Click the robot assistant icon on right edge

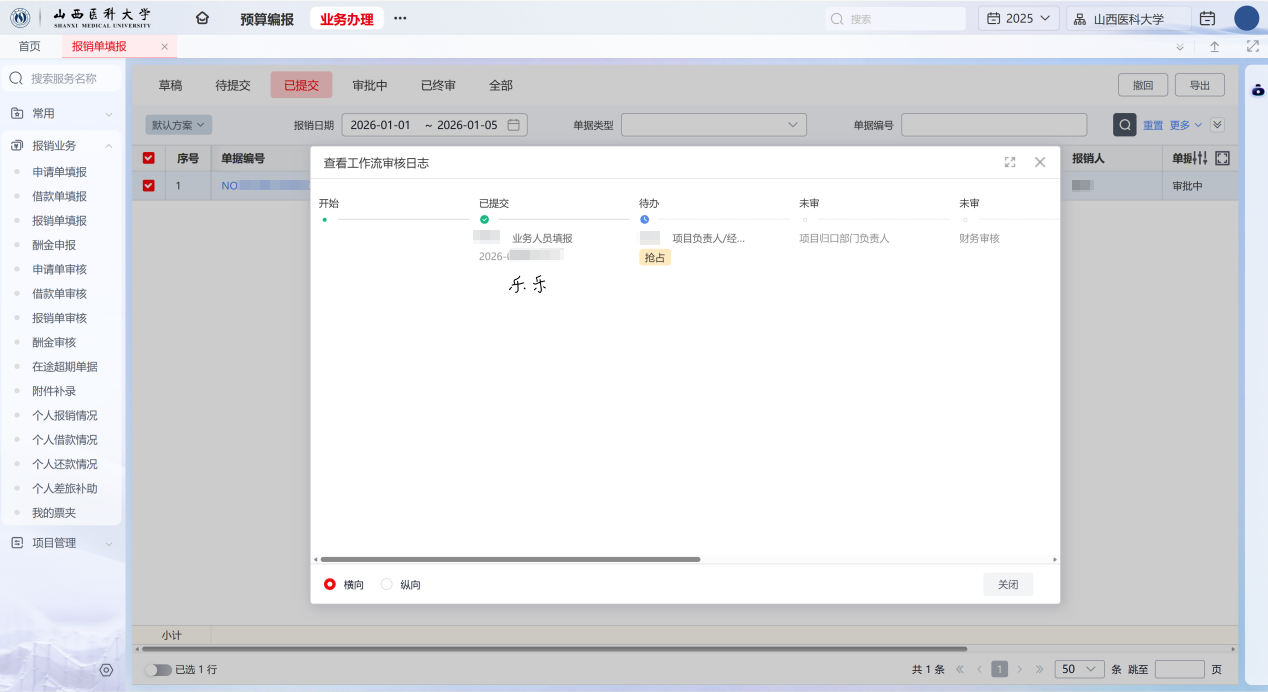pos(1258,90)
